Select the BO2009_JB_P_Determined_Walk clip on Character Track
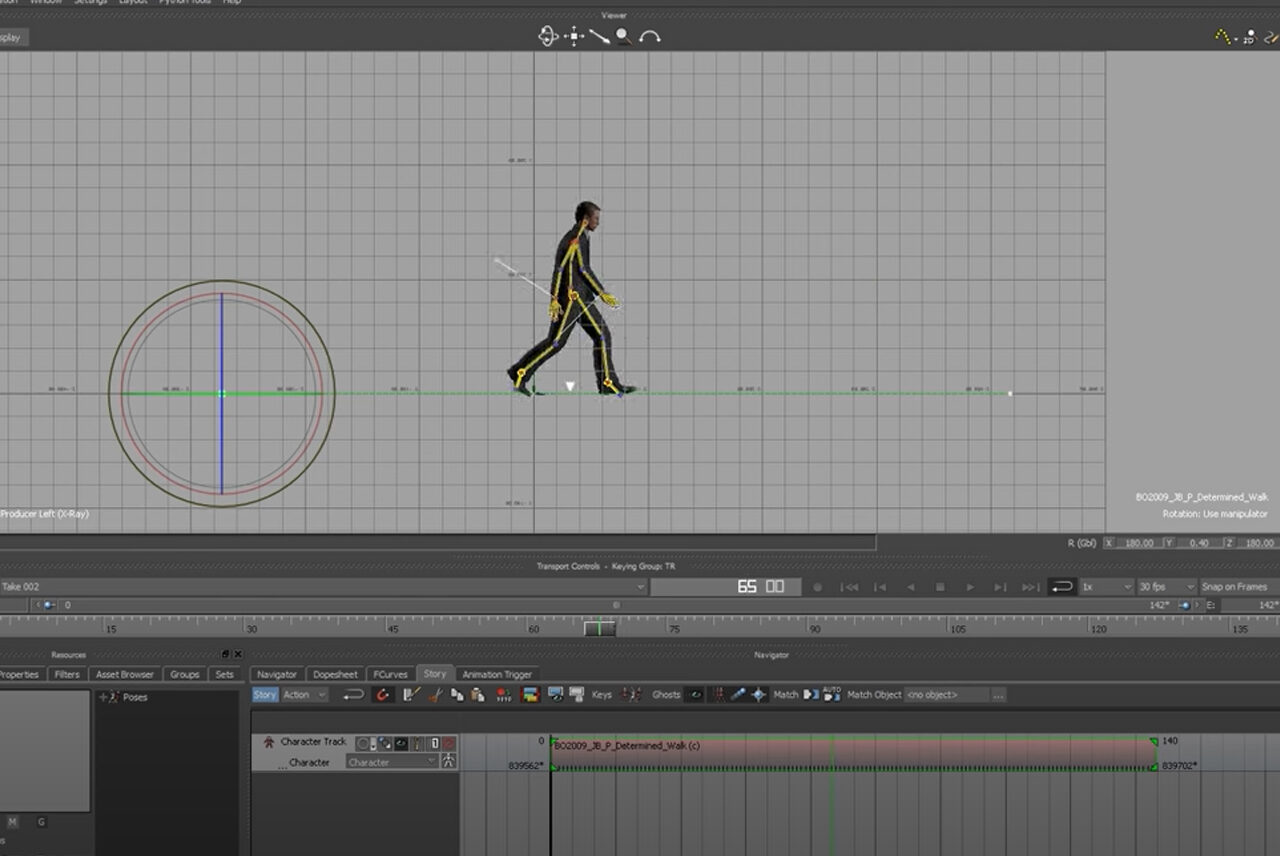The height and width of the screenshot is (856, 1280). (x=852, y=753)
